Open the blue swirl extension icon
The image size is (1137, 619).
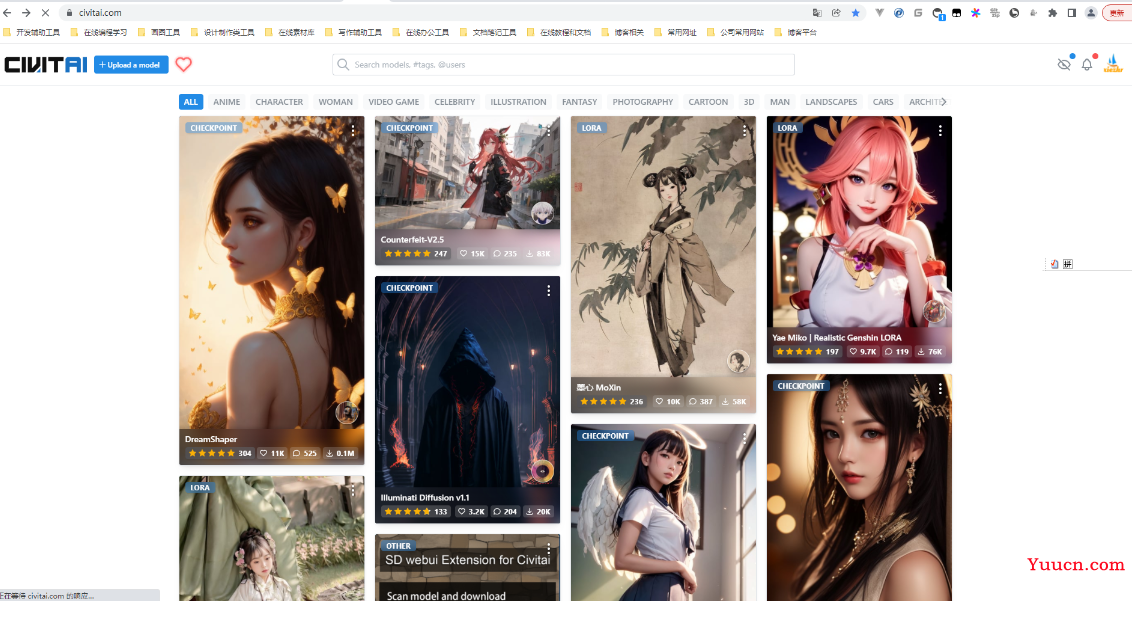point(898,12)
